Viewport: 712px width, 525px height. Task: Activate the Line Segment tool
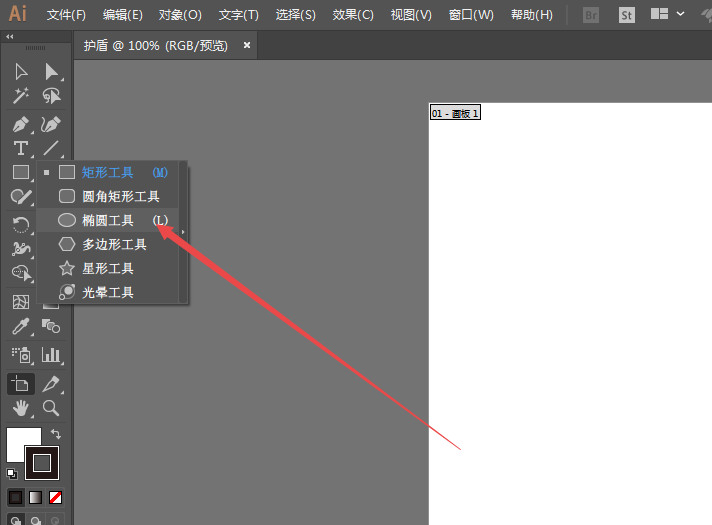pos(51,148)
